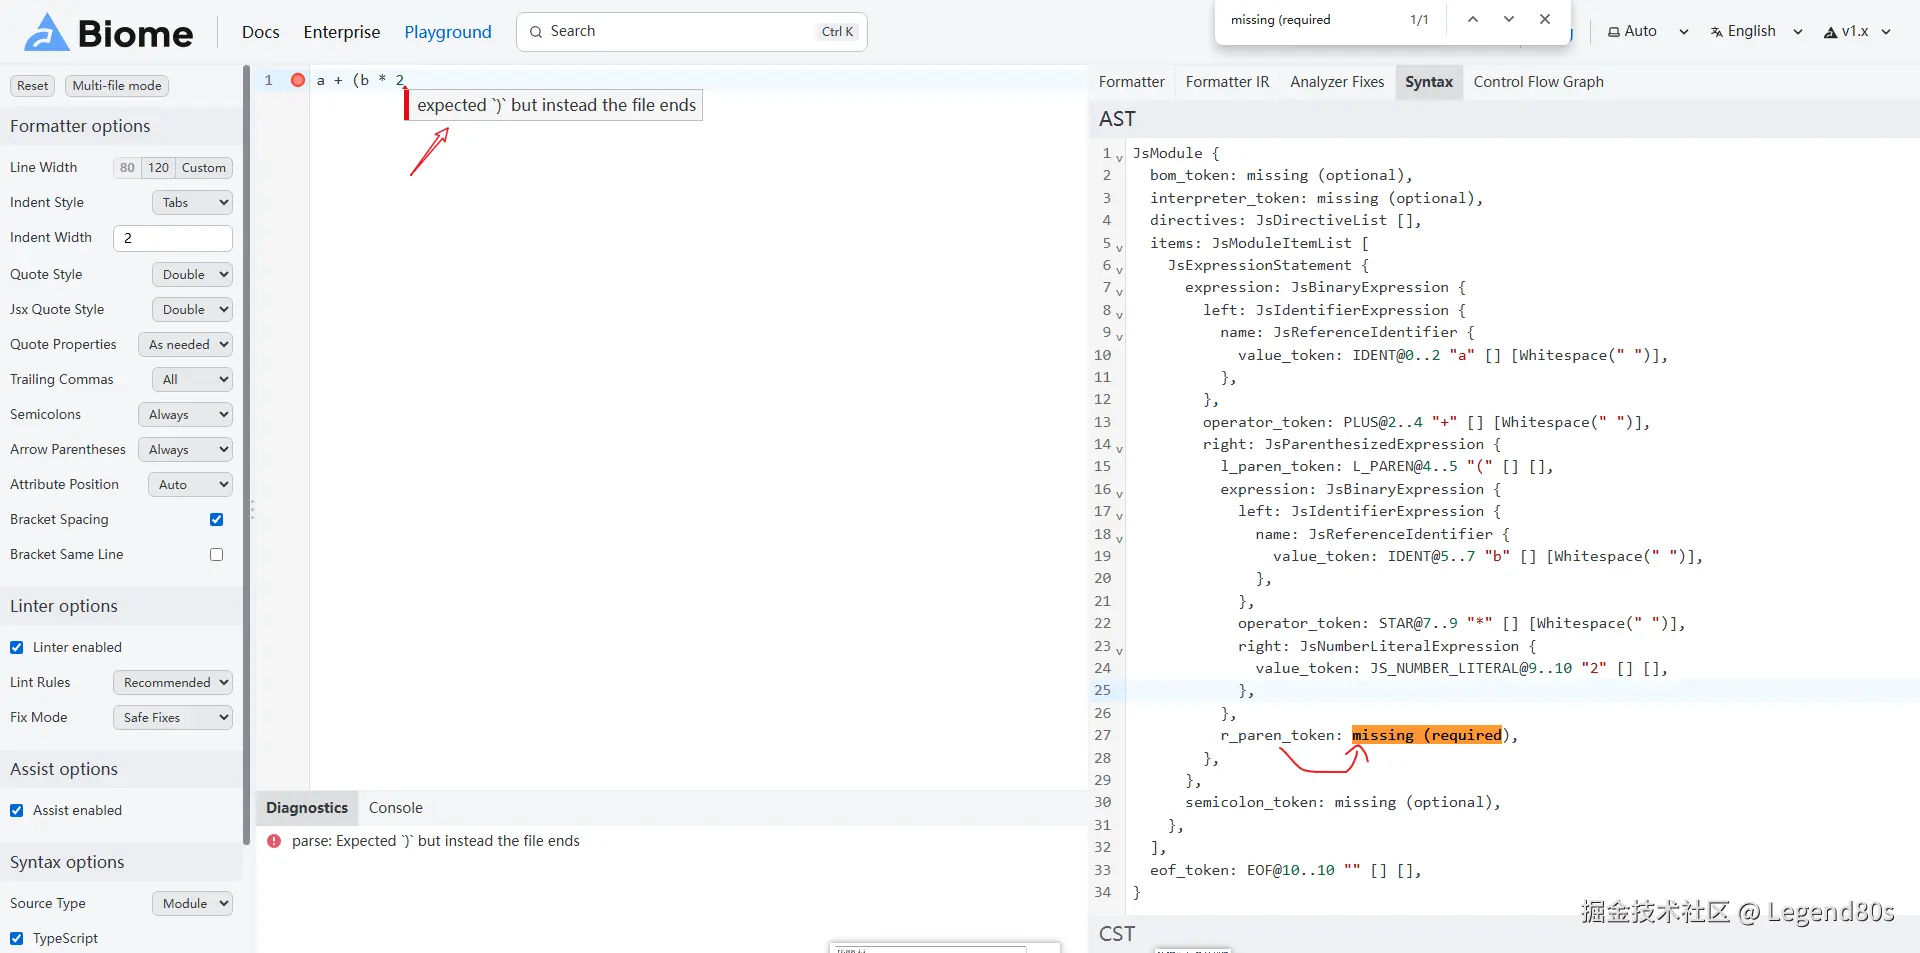This screenshot has width=1920, height=953.
Task: Open Semicolons dropdown
Action: pos(185,415)
